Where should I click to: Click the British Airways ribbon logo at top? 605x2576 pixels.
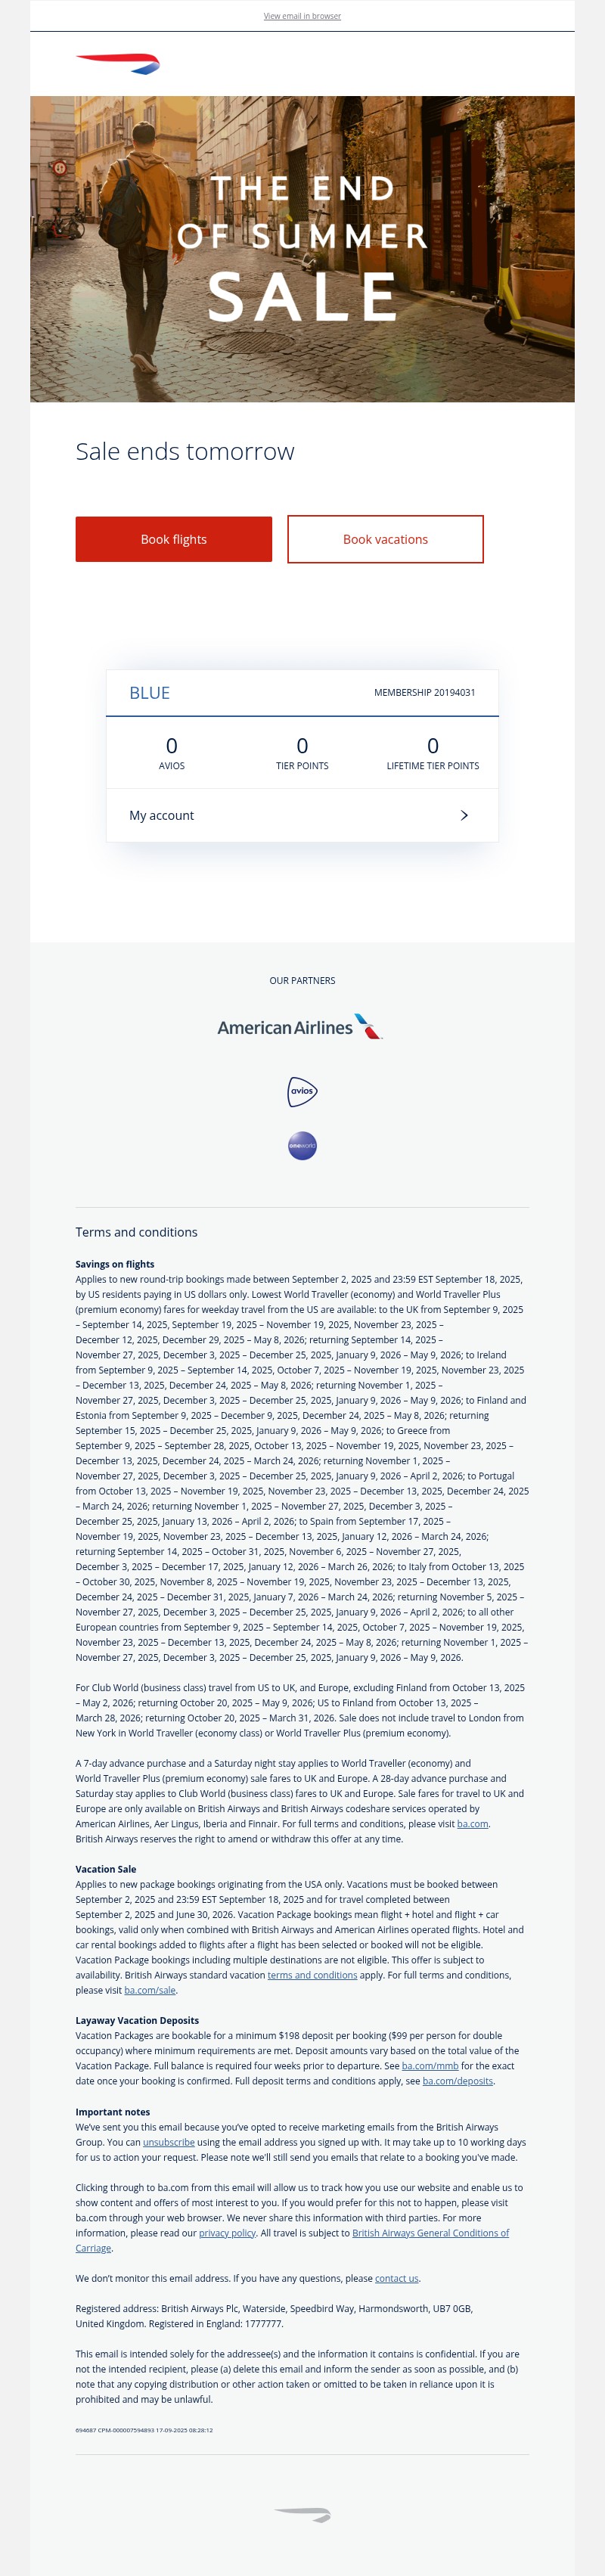point(118,64)
